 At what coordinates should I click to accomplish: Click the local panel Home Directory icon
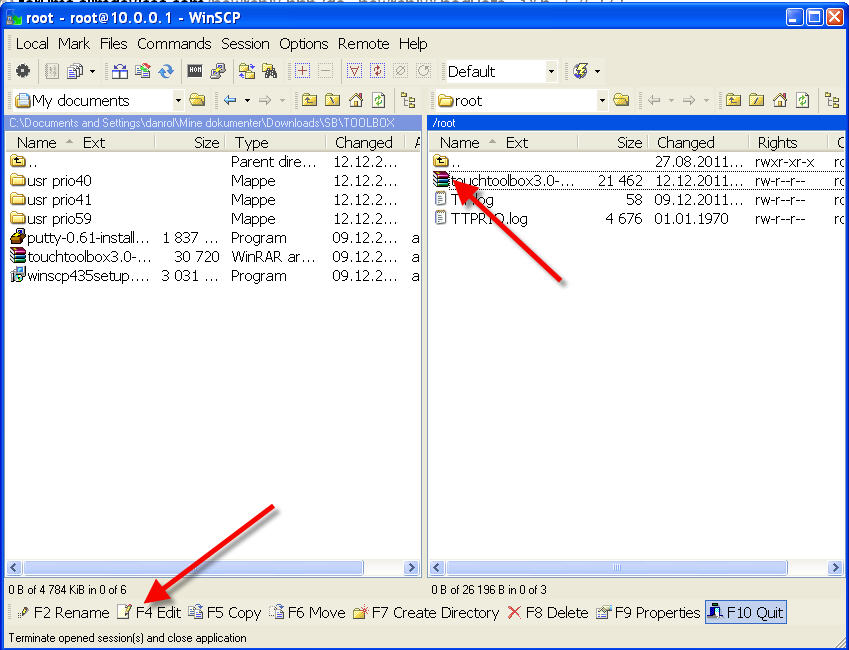[x=356, y=100]
